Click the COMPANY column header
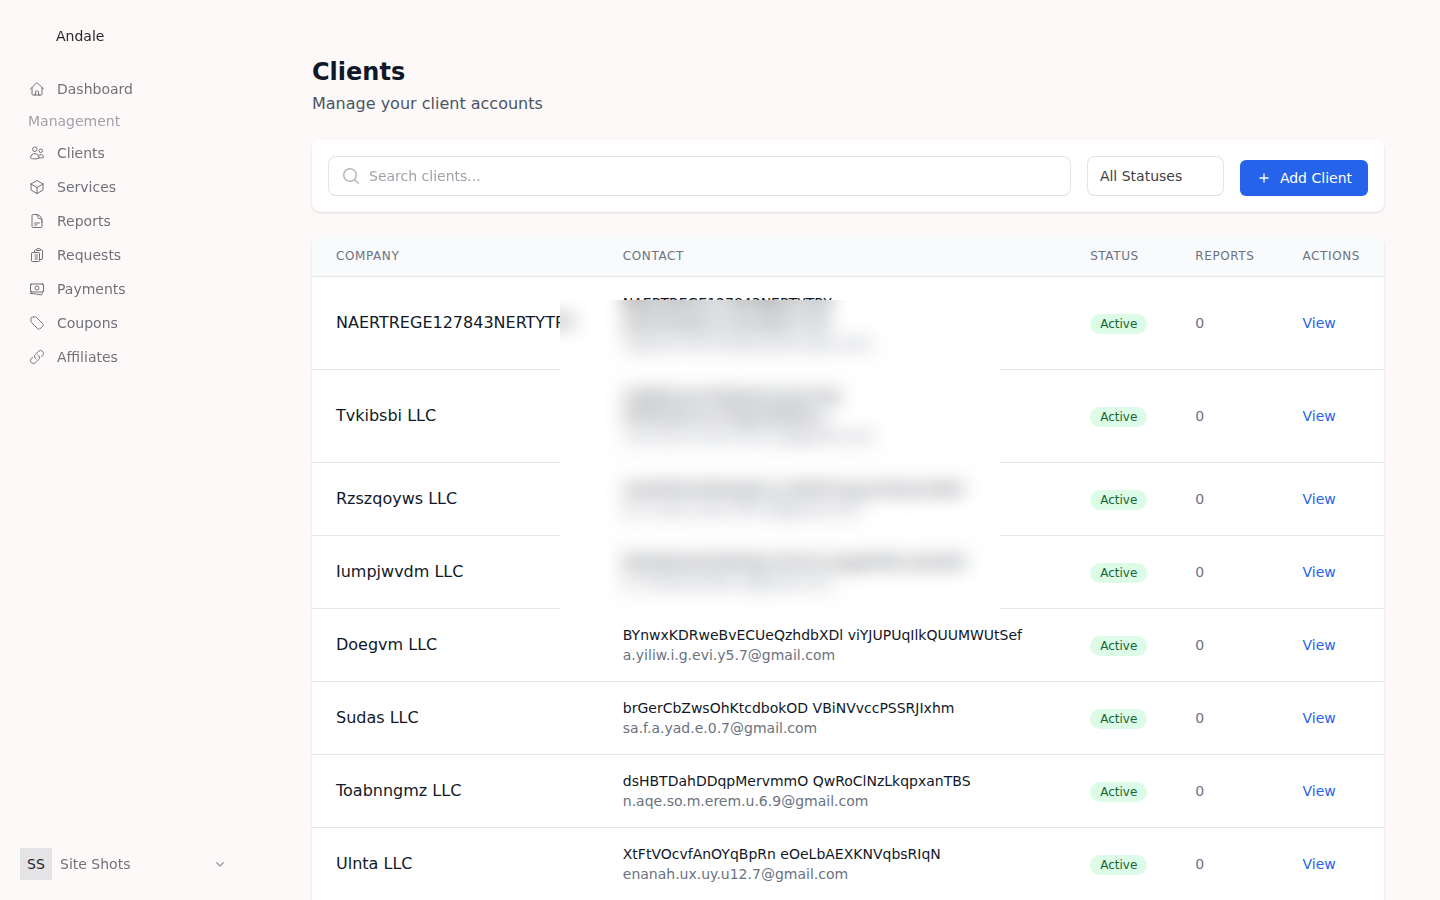The image size is (1440, 900). point(367,256)
